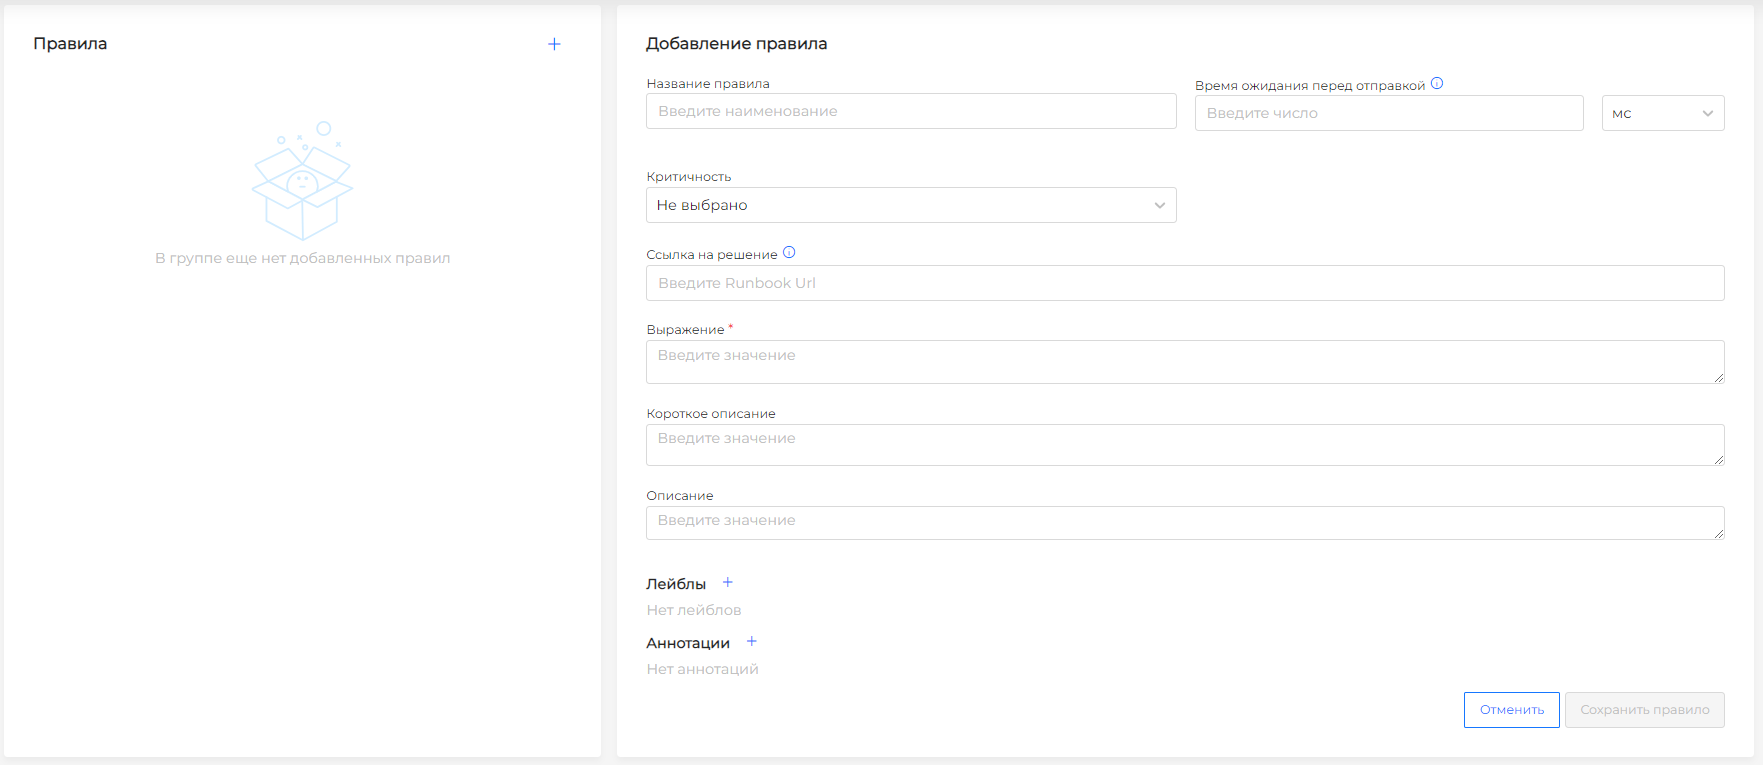Click info icon next to Время ожидания

(1437, 84)
